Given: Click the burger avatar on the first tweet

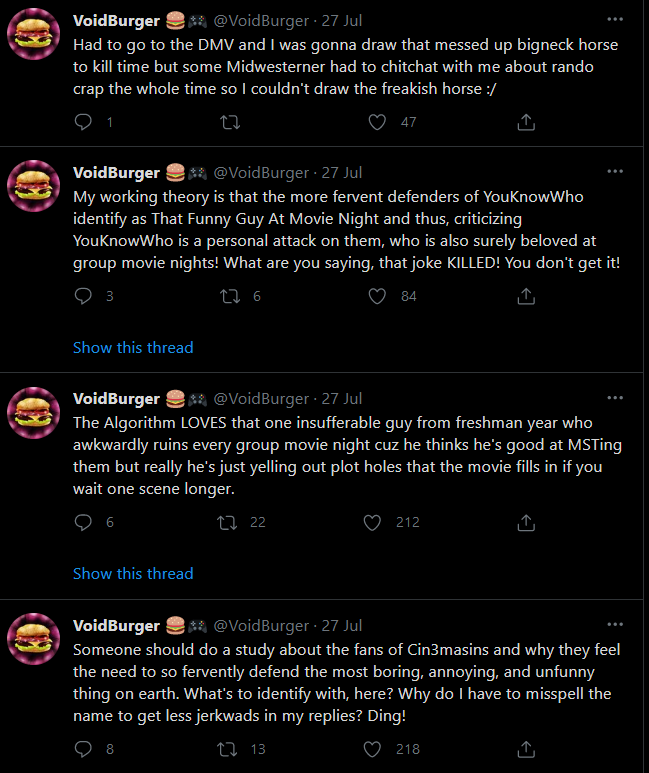Looking at the screenshot, I should click(x=34, y=34).
